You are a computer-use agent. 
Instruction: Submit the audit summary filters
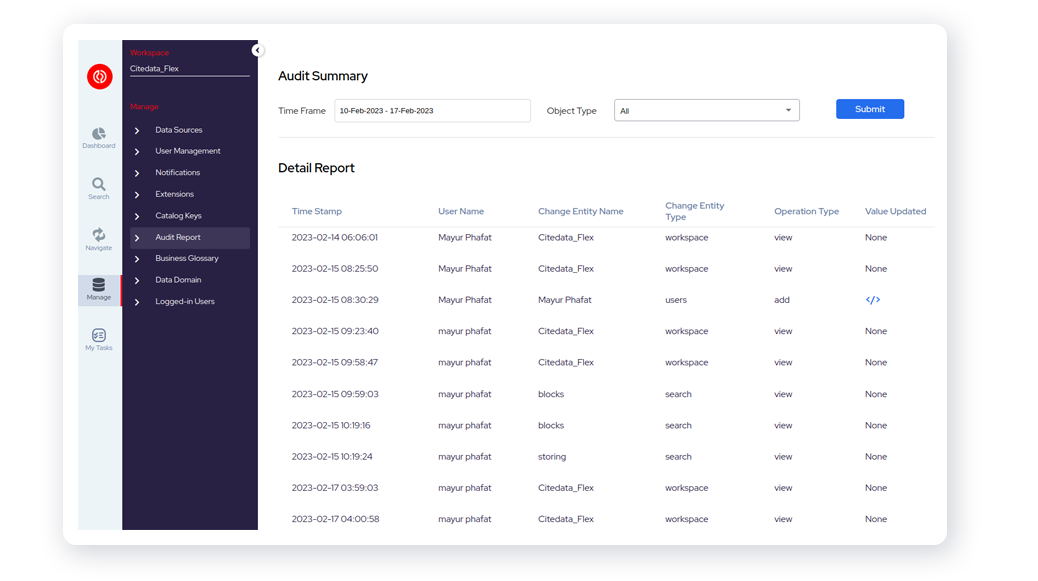click(869, 108)
